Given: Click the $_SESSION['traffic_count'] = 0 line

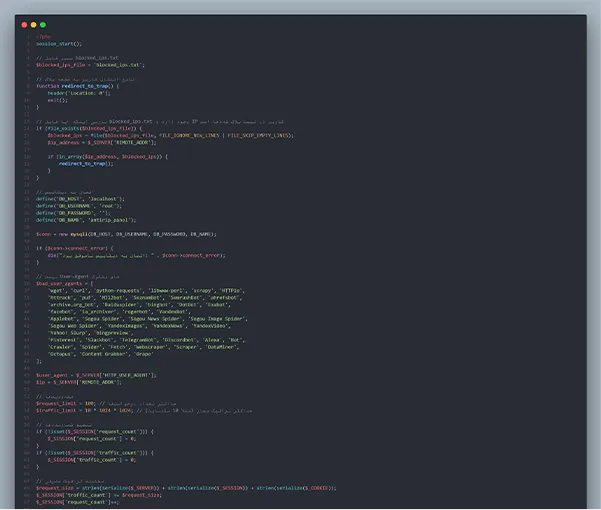Looking at the screenshot, I should [x=92, y=460].
